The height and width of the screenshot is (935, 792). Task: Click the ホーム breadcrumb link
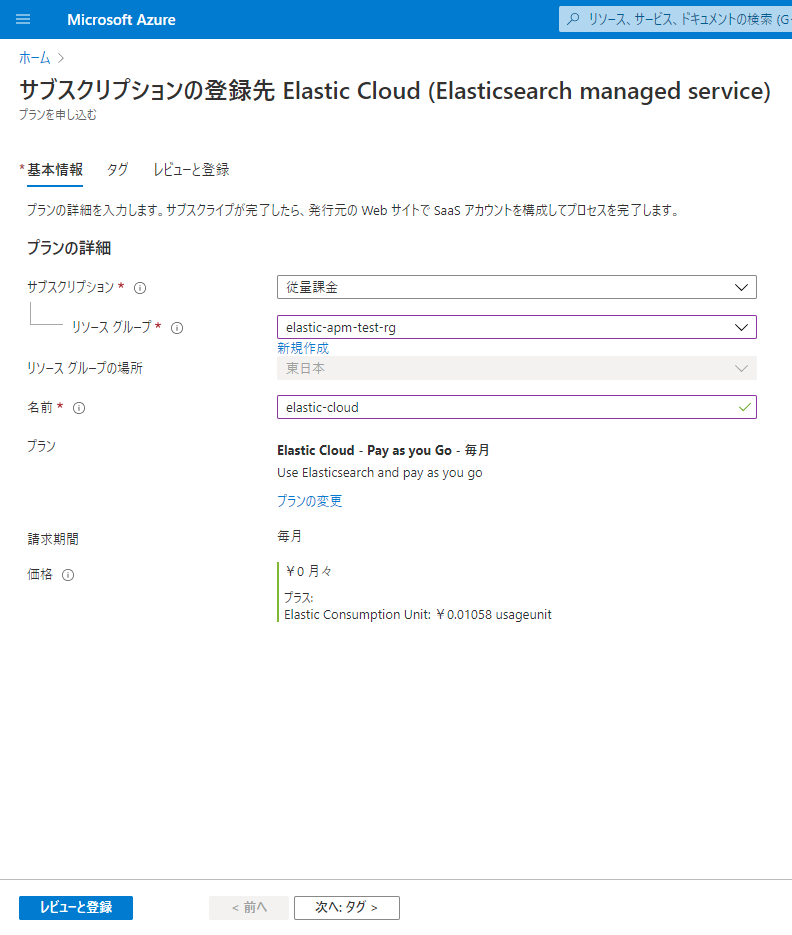pyautogui.click(x=35, y=58)
